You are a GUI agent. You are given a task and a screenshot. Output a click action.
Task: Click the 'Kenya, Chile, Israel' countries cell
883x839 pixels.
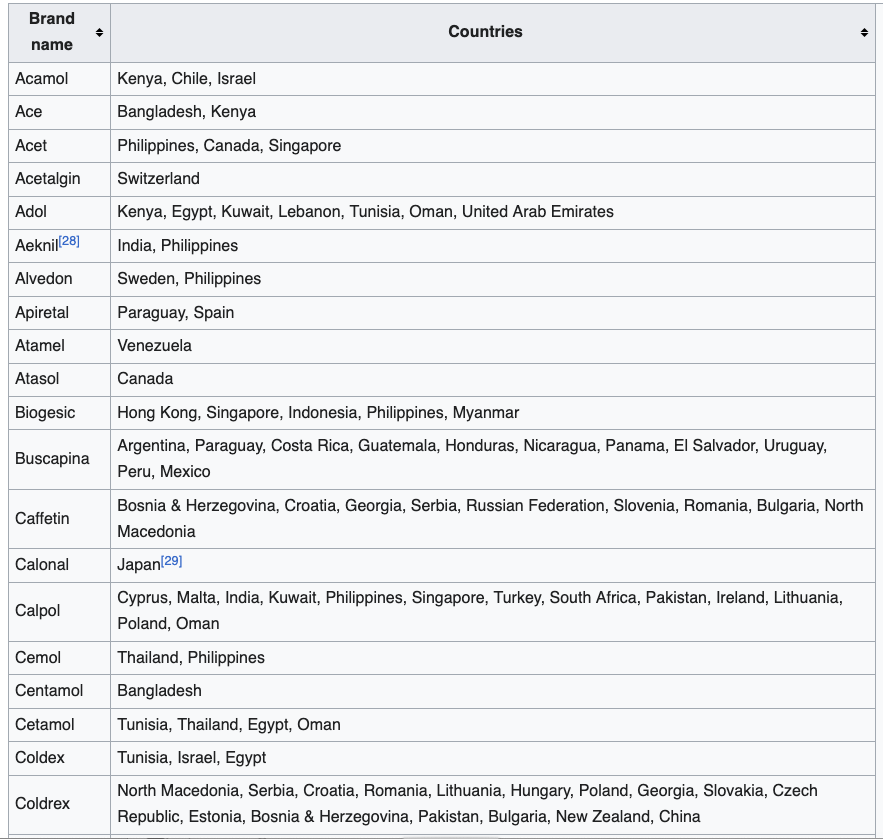click(493, 79)
